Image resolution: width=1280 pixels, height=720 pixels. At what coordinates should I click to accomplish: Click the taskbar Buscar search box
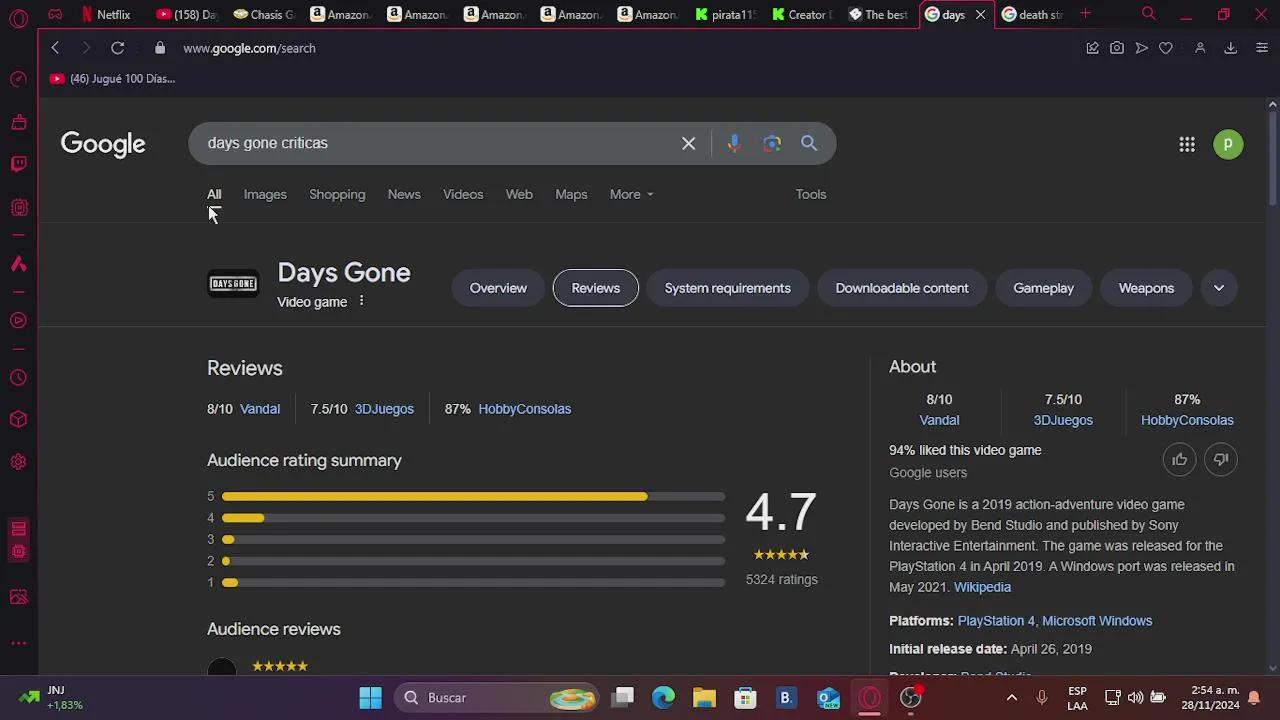497,698
